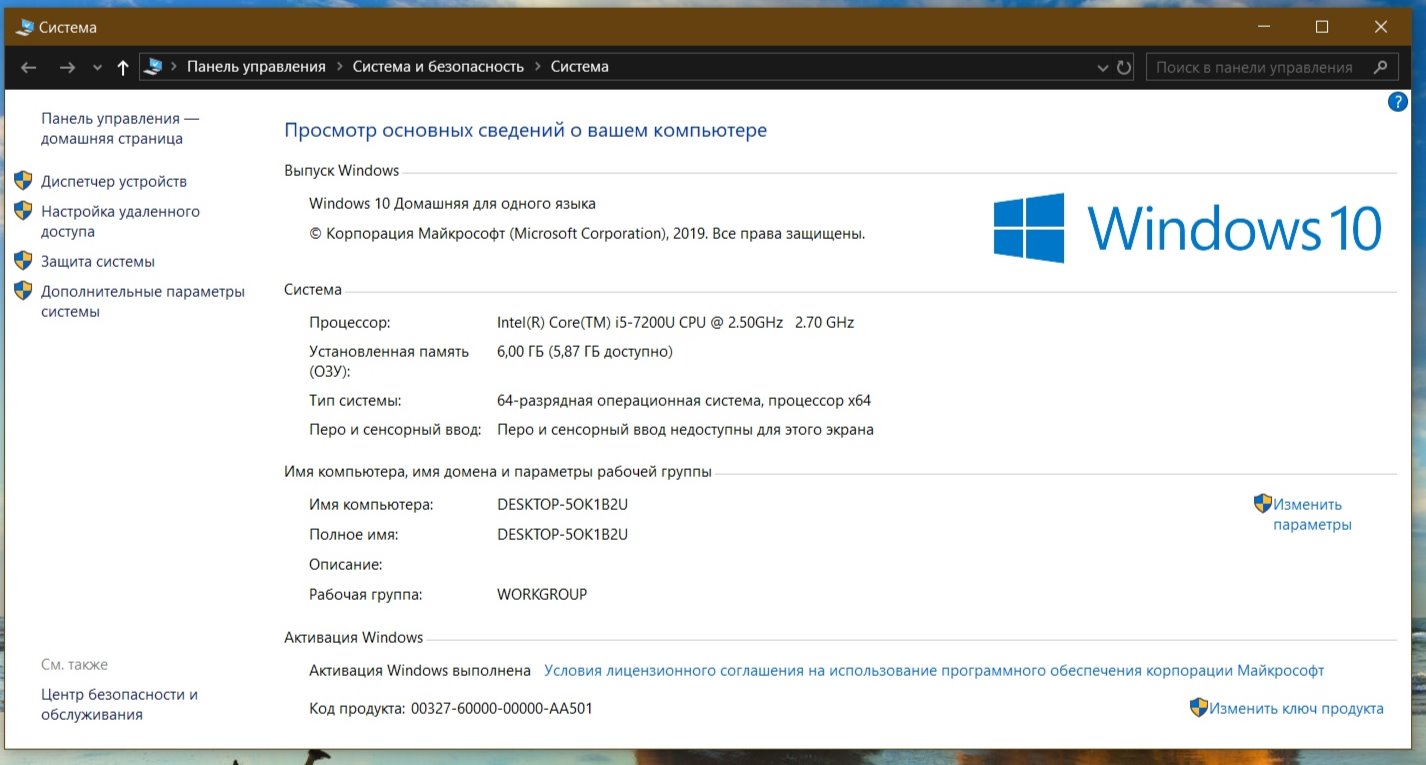Open Центр безопасности и обслуживания
This screenshot has height=765, width=1426.
click(119, 704)
